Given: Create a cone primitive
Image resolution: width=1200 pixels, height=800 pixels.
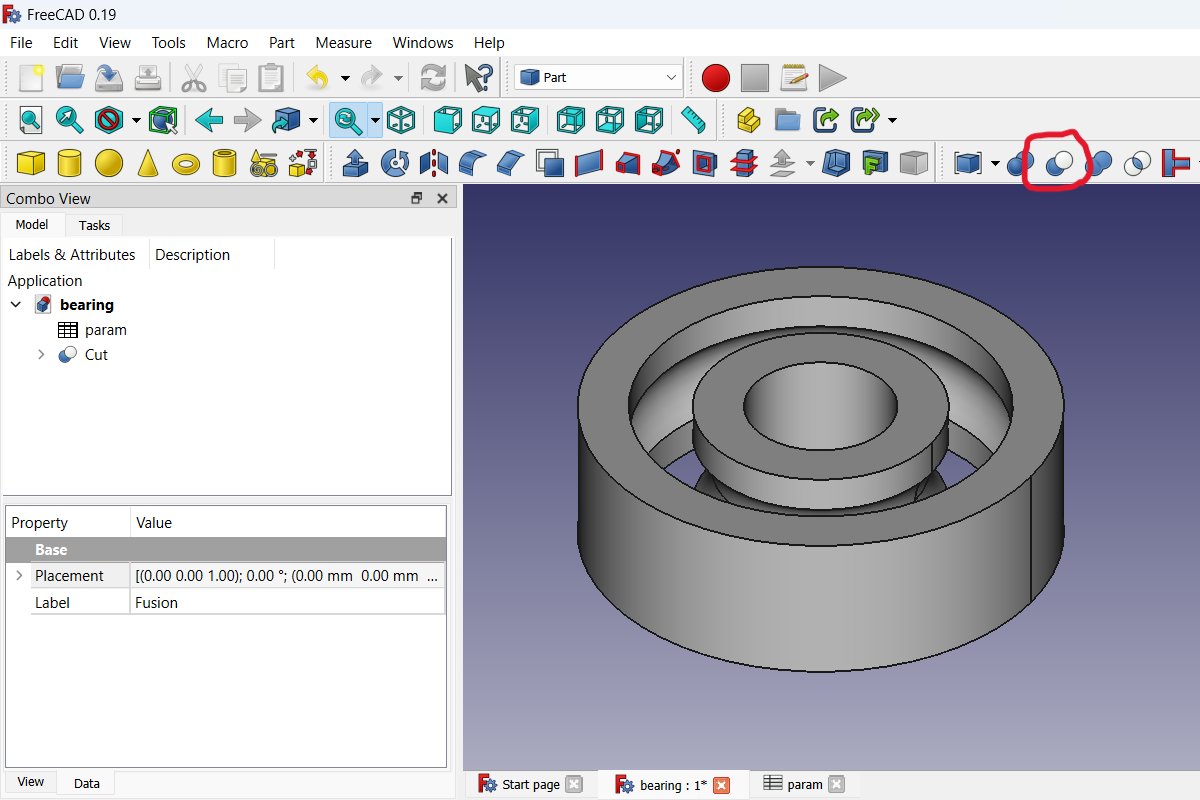Looking at the screenshot, I should click(x=147, y=162).
